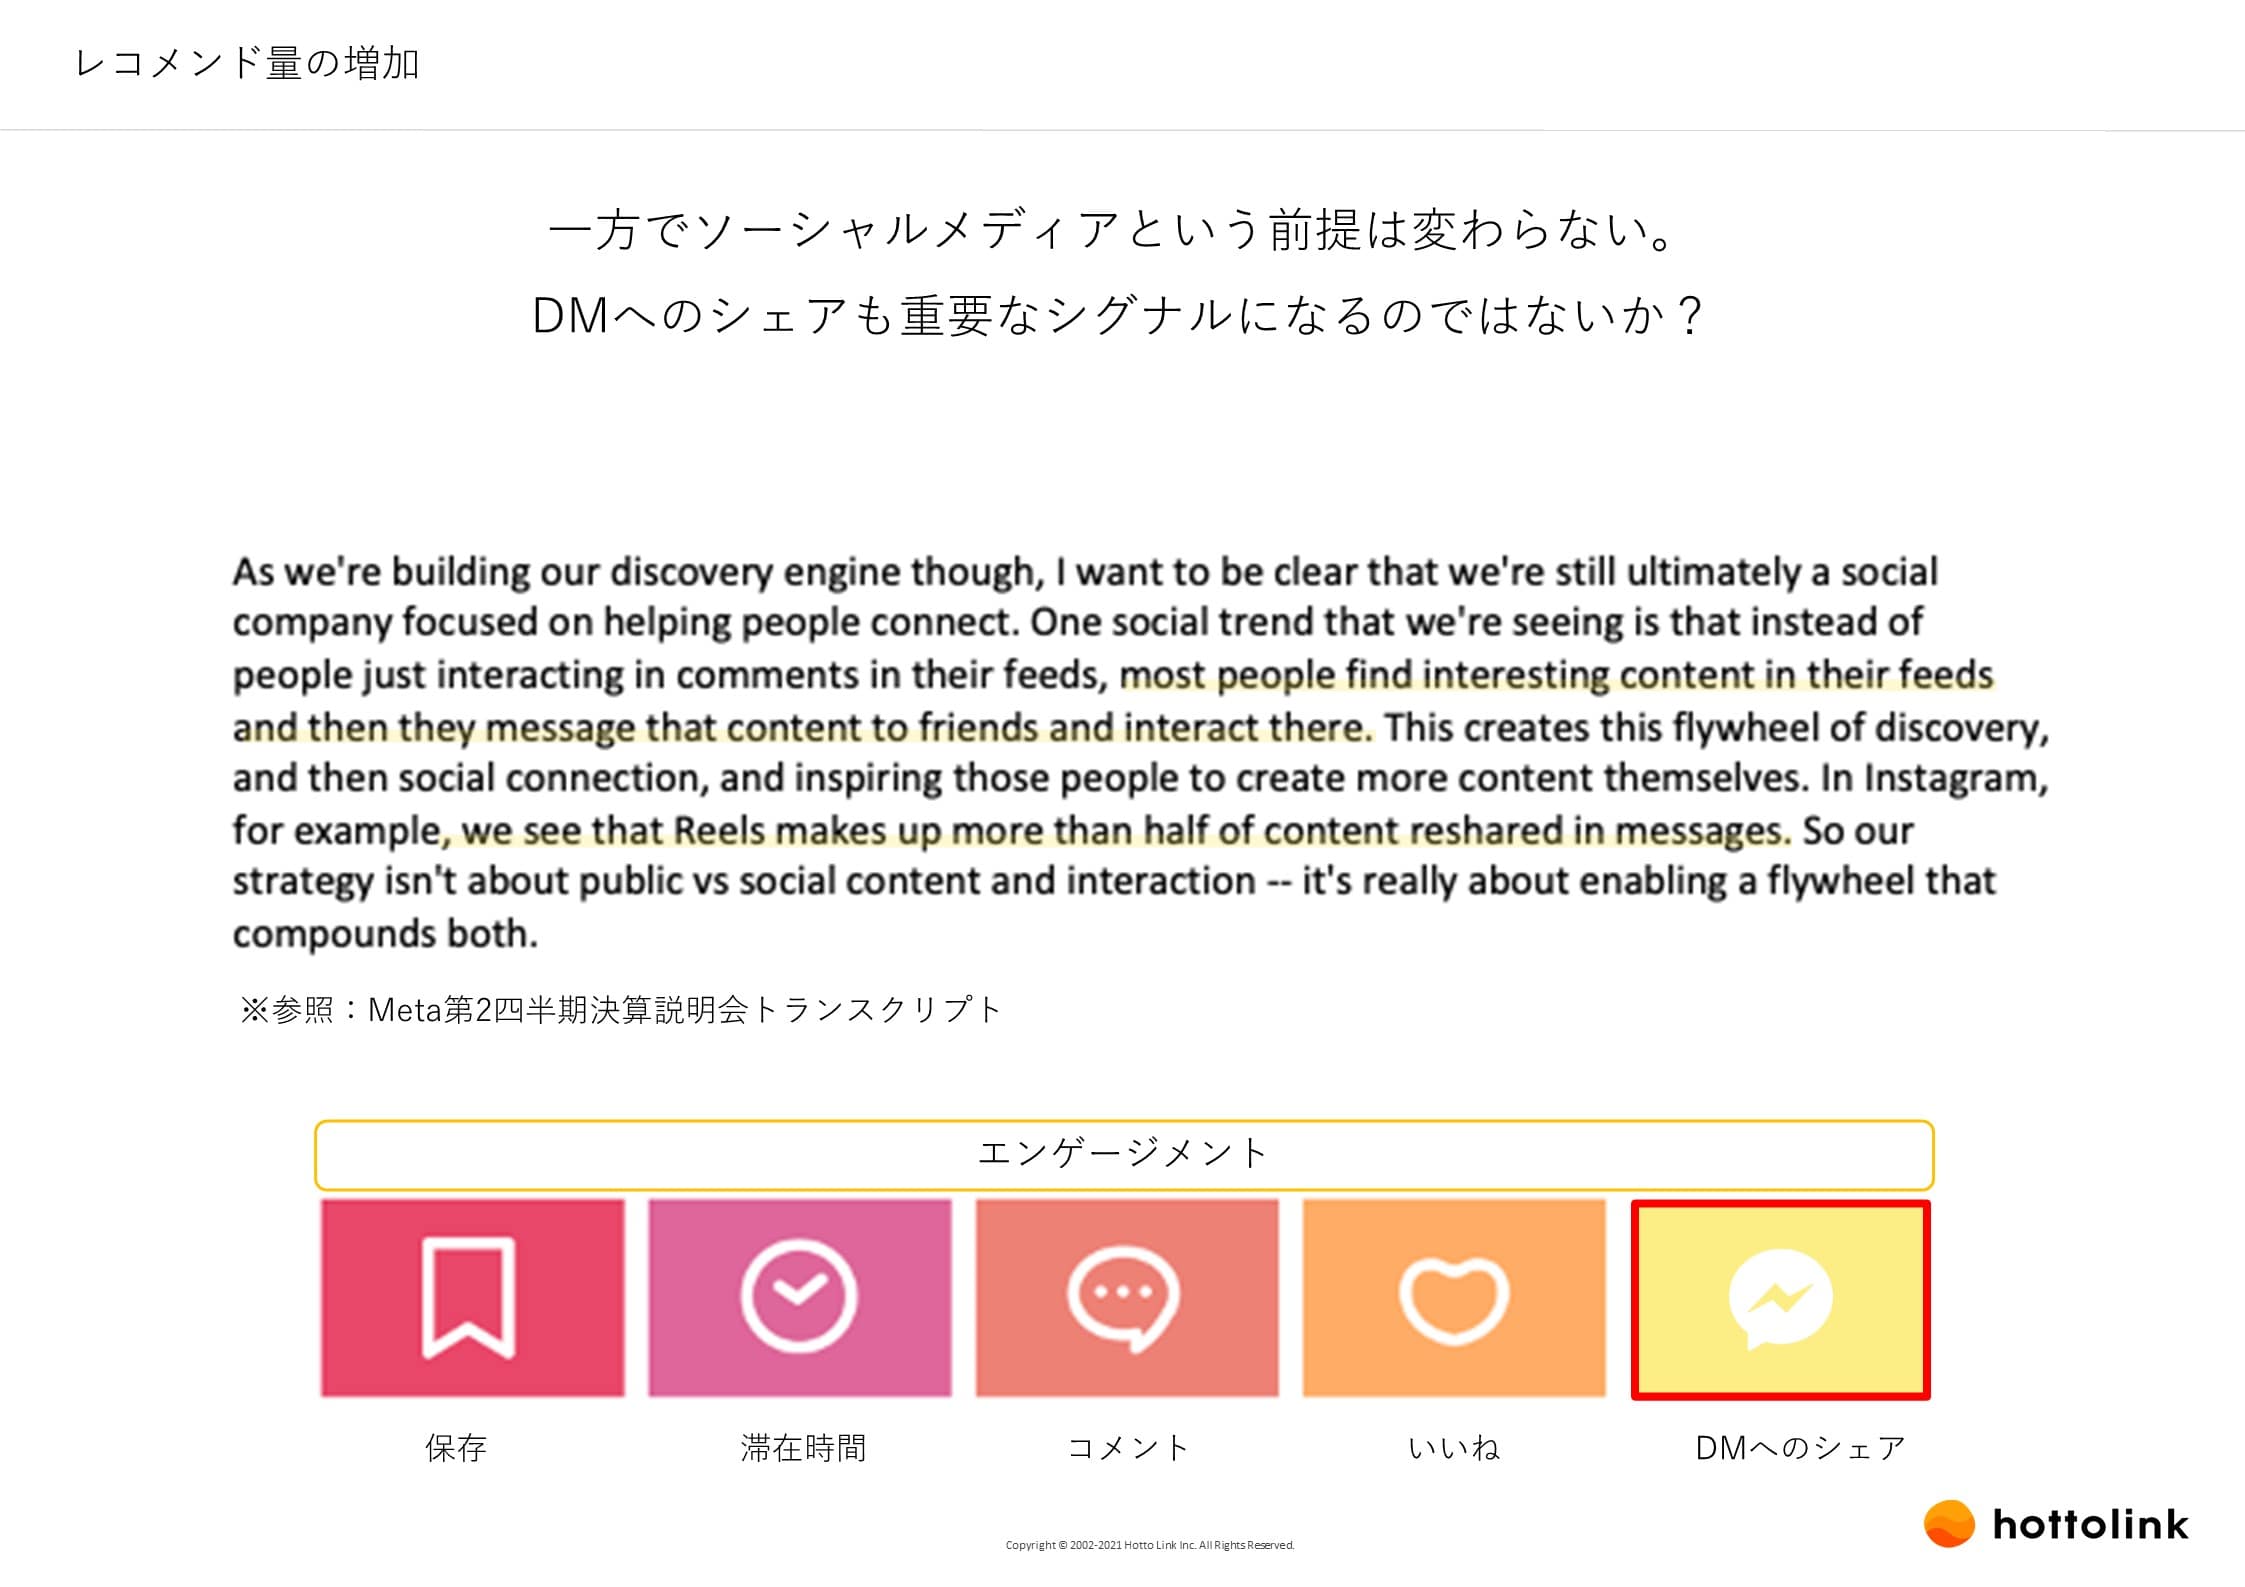
Task: Click the いいね label
Action: click(x=1454, y=1447)
